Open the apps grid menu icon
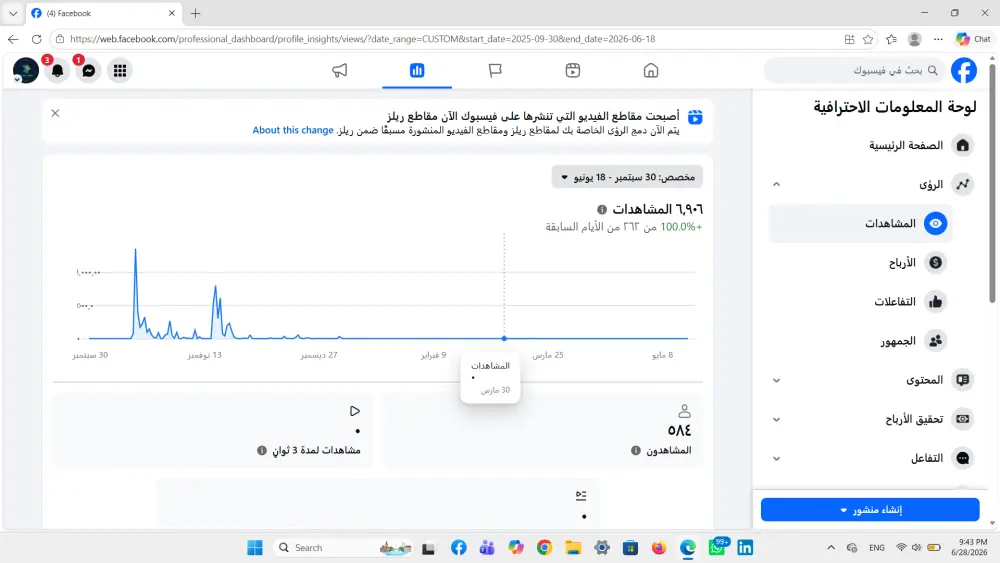The height and width of the screenshot is (563, 1000). pos(120,70)
